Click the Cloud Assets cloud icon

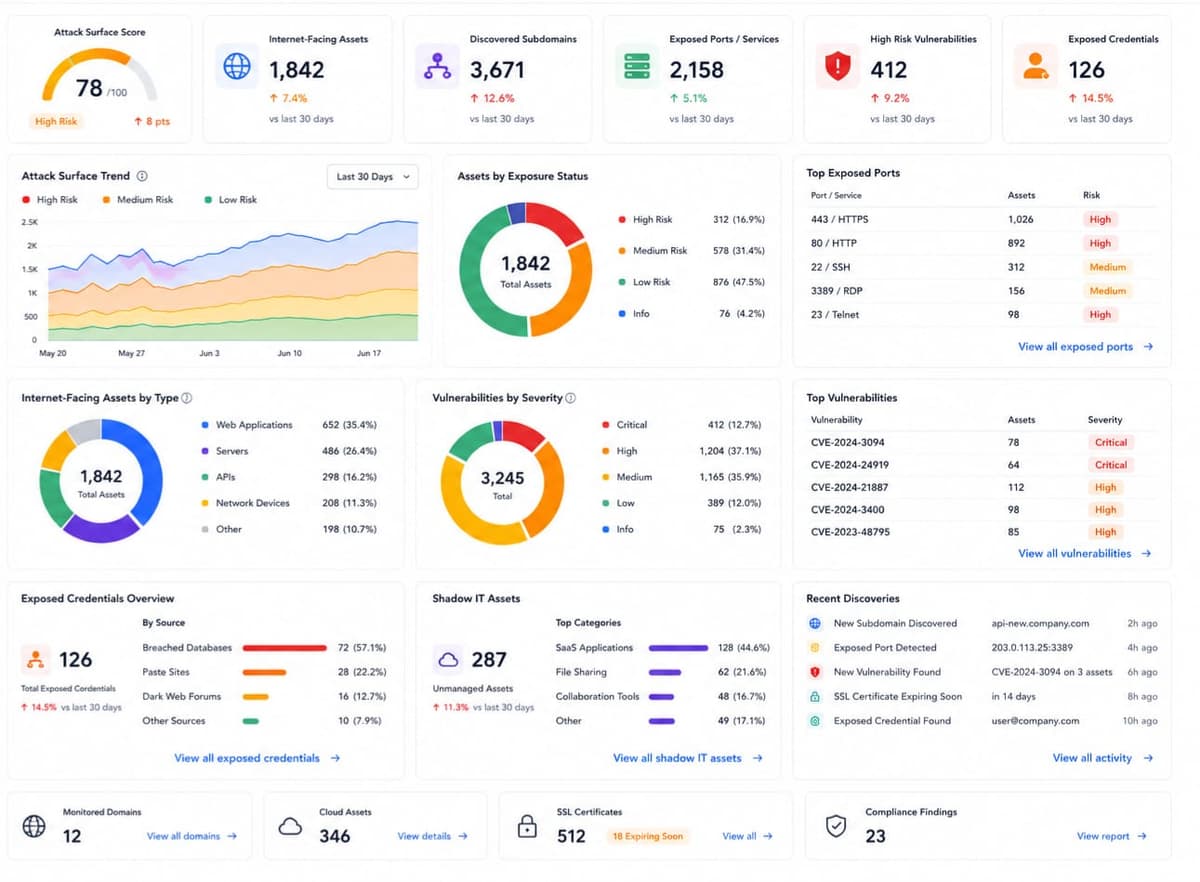click(291, 827)
